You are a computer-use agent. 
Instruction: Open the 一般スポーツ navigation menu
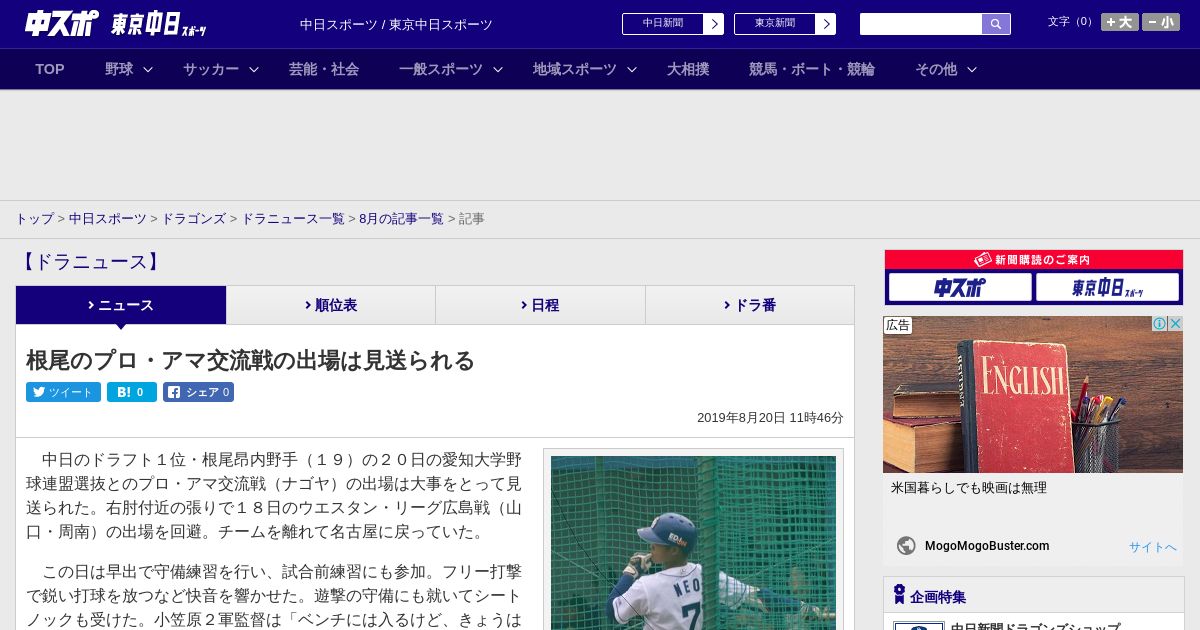coord(441,69)
